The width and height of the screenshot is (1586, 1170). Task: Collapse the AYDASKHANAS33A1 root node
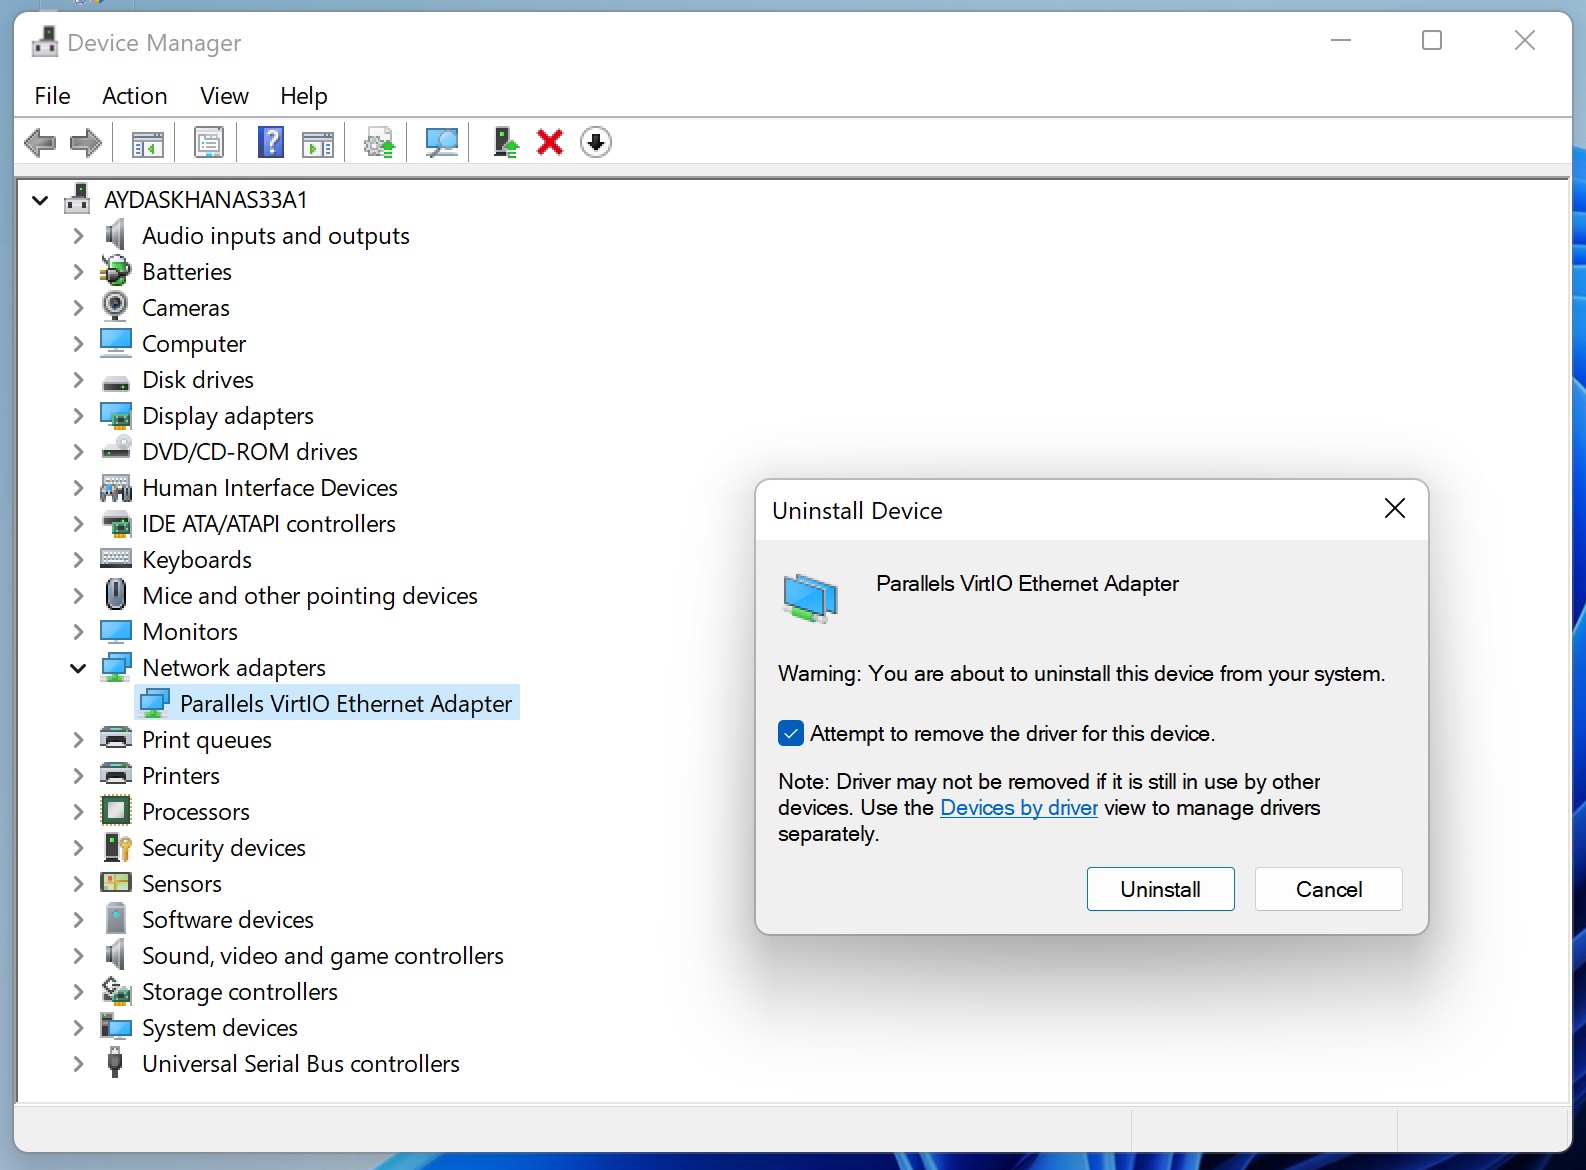coord(41,200)
